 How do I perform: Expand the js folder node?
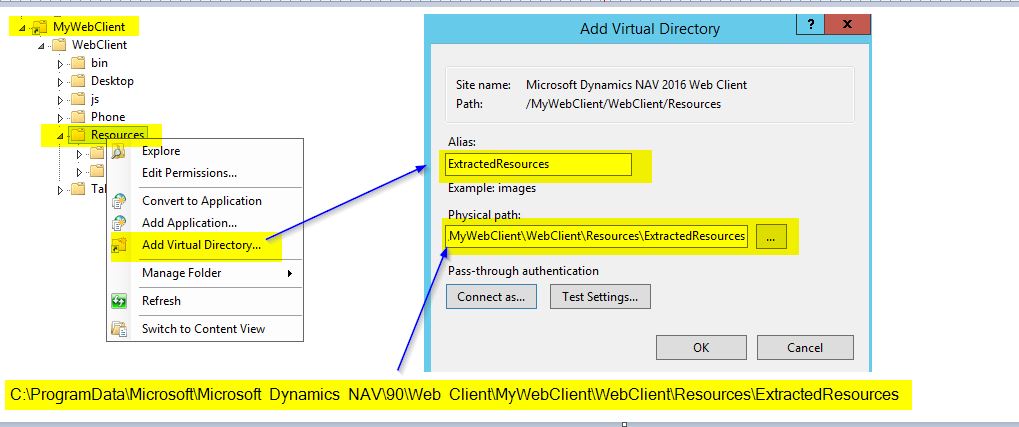click(60, 100)
